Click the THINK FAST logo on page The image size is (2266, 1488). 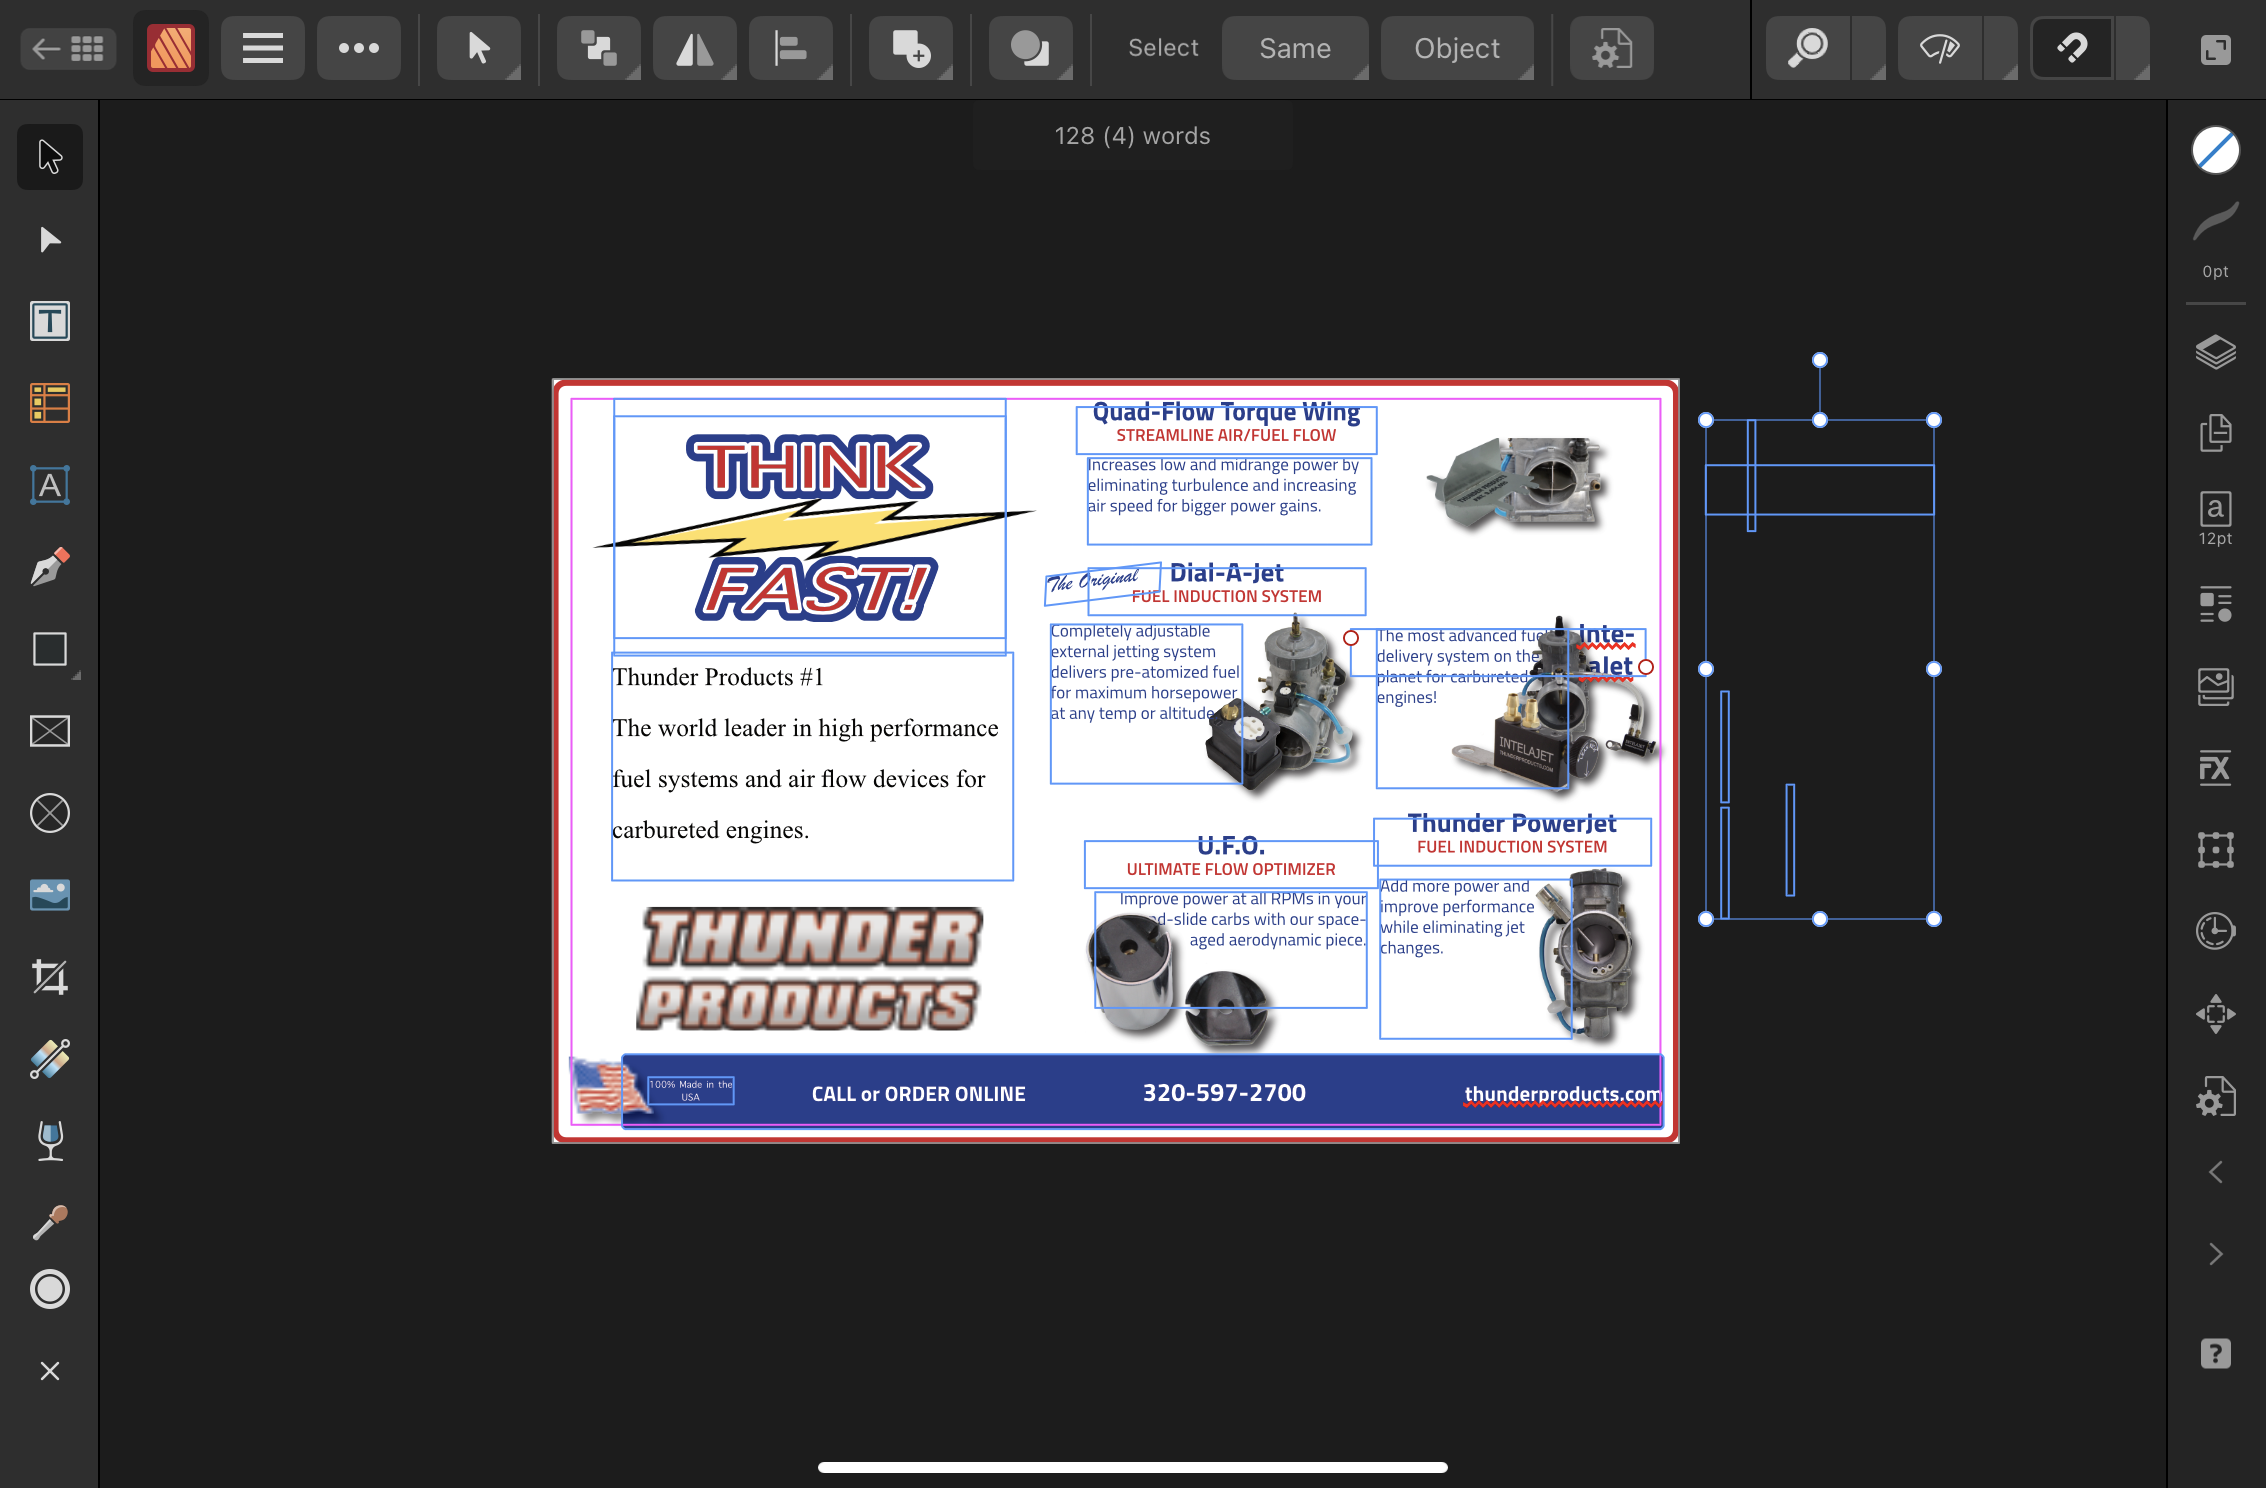point(812,527)
